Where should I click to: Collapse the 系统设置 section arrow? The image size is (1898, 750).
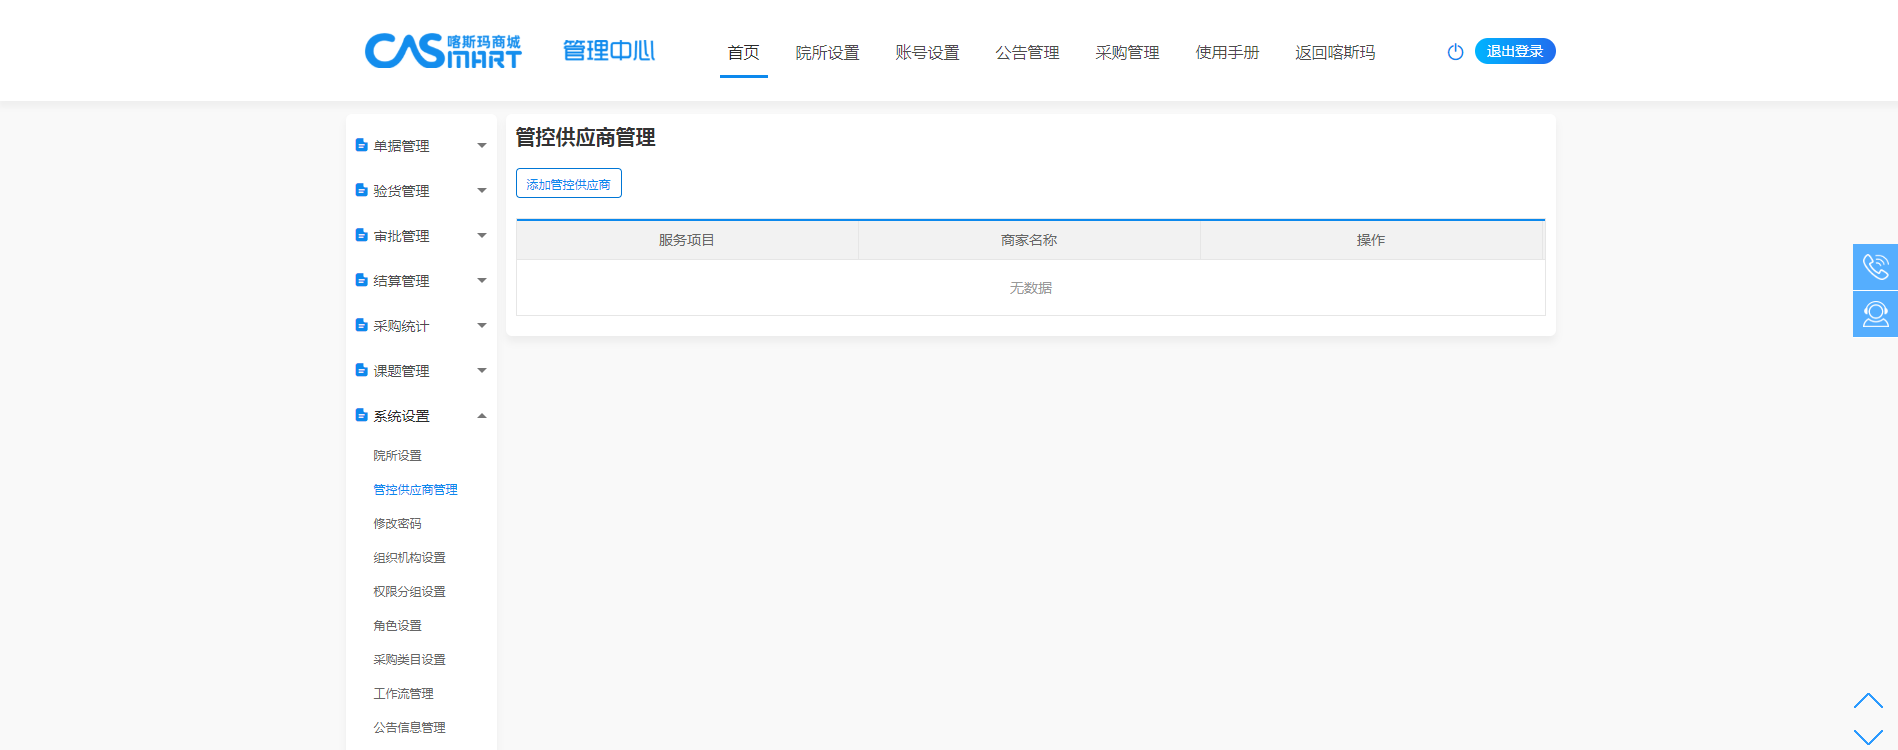482,416
